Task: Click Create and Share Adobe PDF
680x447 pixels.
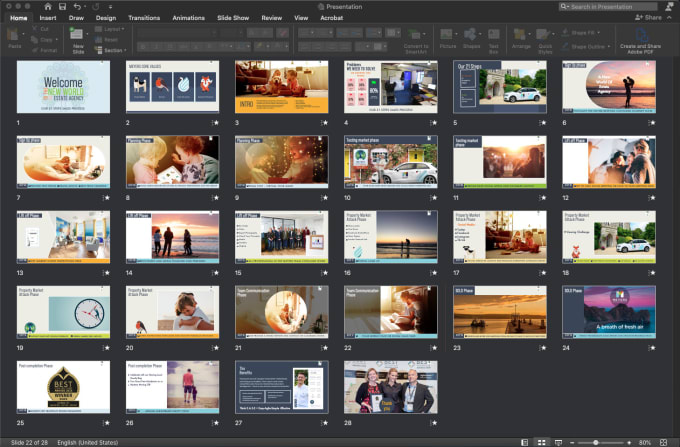Action: (x=640, y=41)
